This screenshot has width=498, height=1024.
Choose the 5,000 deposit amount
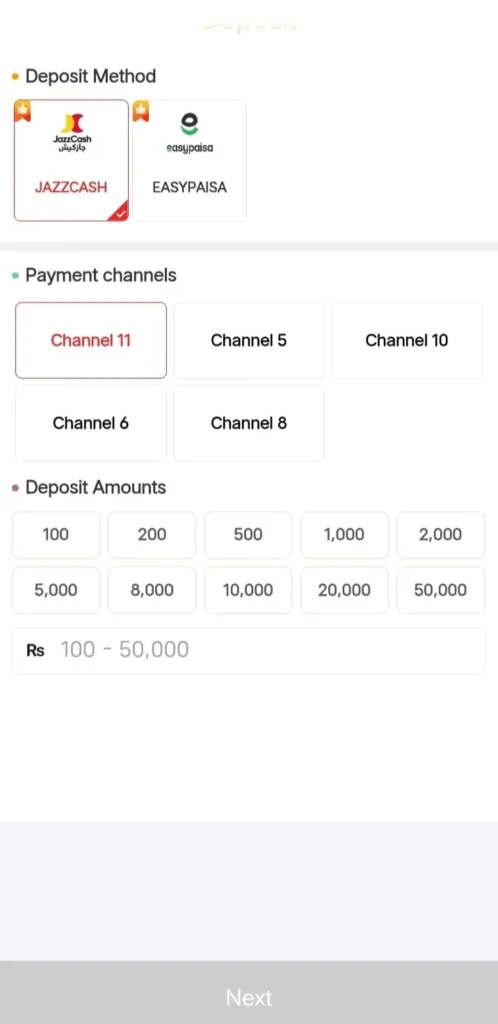pyautogui.click(x=55, y=590)
